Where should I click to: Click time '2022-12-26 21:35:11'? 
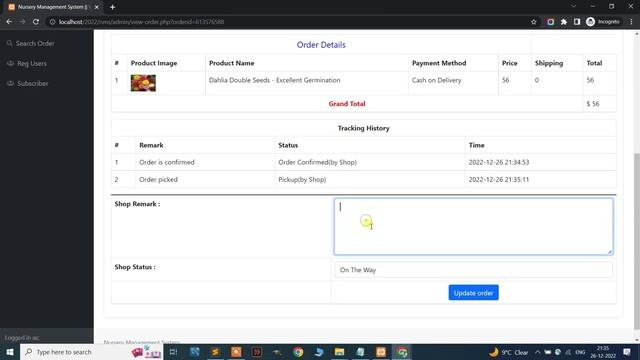click(499, 179)
